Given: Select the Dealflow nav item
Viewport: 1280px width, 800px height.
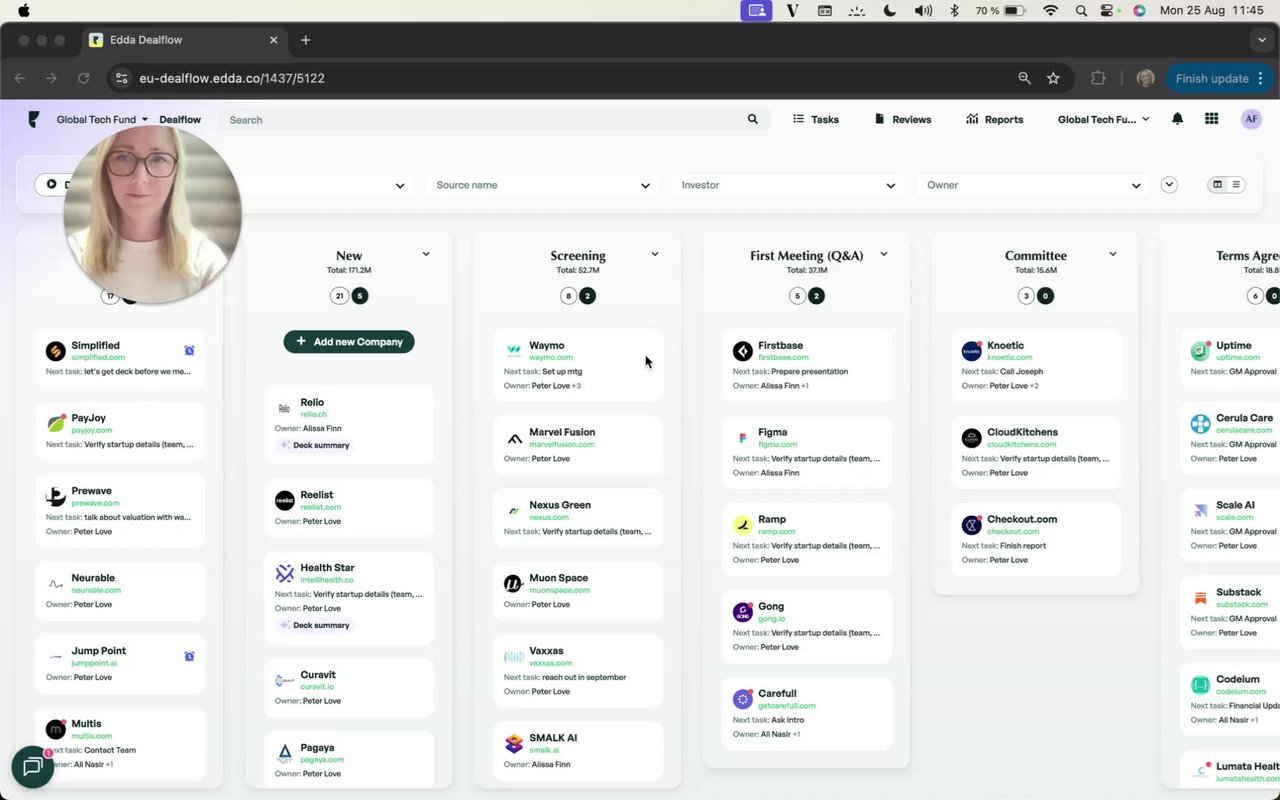Looking at the screenshot, I should pyautogui.click(x=180, y=119).
